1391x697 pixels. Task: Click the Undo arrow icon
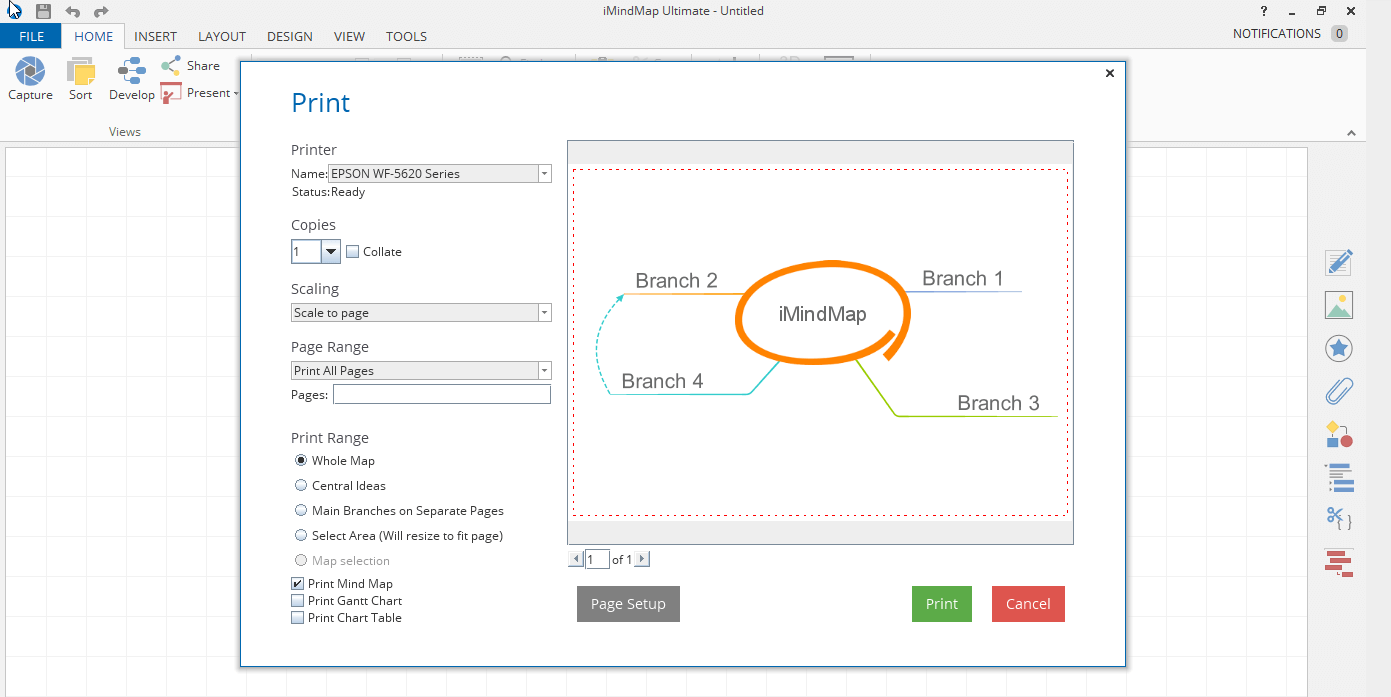pos(72,11)
